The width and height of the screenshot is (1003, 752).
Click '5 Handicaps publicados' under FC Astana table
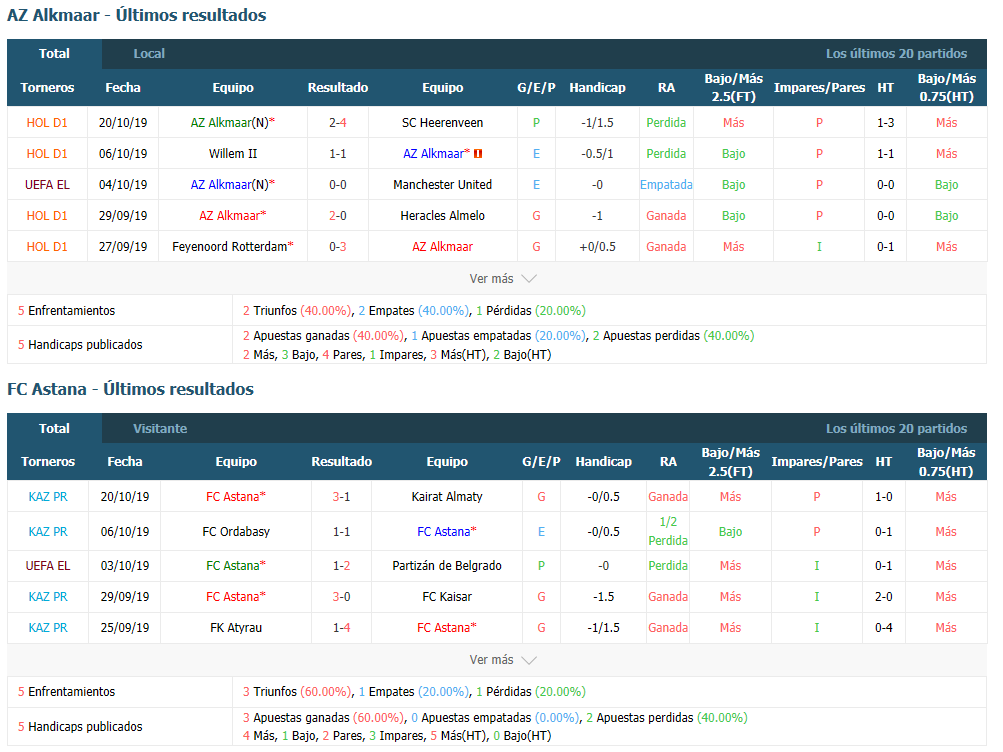[80, 727]
